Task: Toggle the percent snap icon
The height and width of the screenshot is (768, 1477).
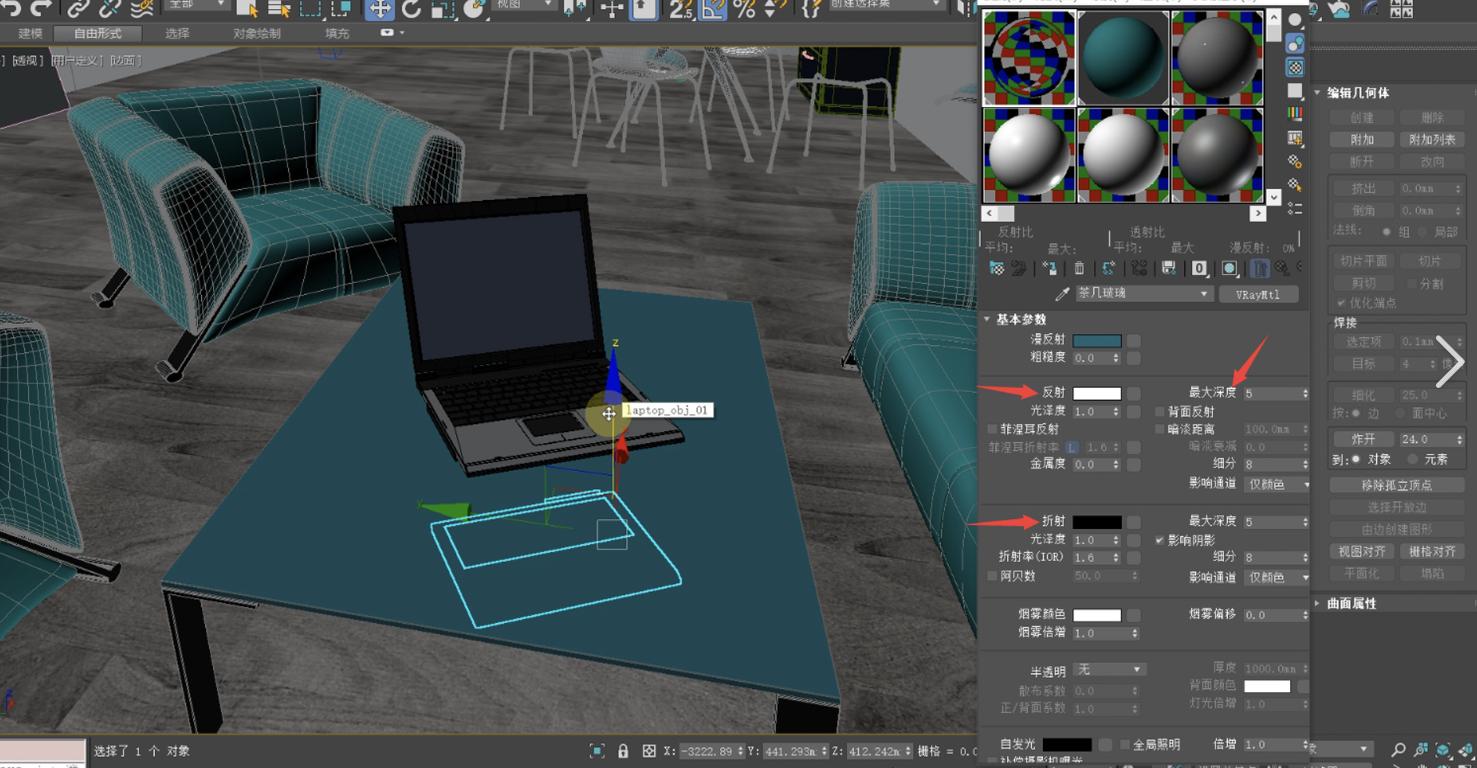Action: (744, 9)
